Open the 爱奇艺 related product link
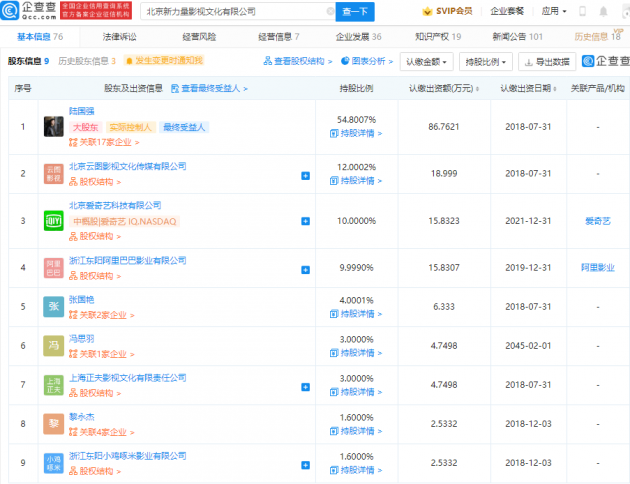This screenshot has height=484, width=630. [x=598, y=221]
